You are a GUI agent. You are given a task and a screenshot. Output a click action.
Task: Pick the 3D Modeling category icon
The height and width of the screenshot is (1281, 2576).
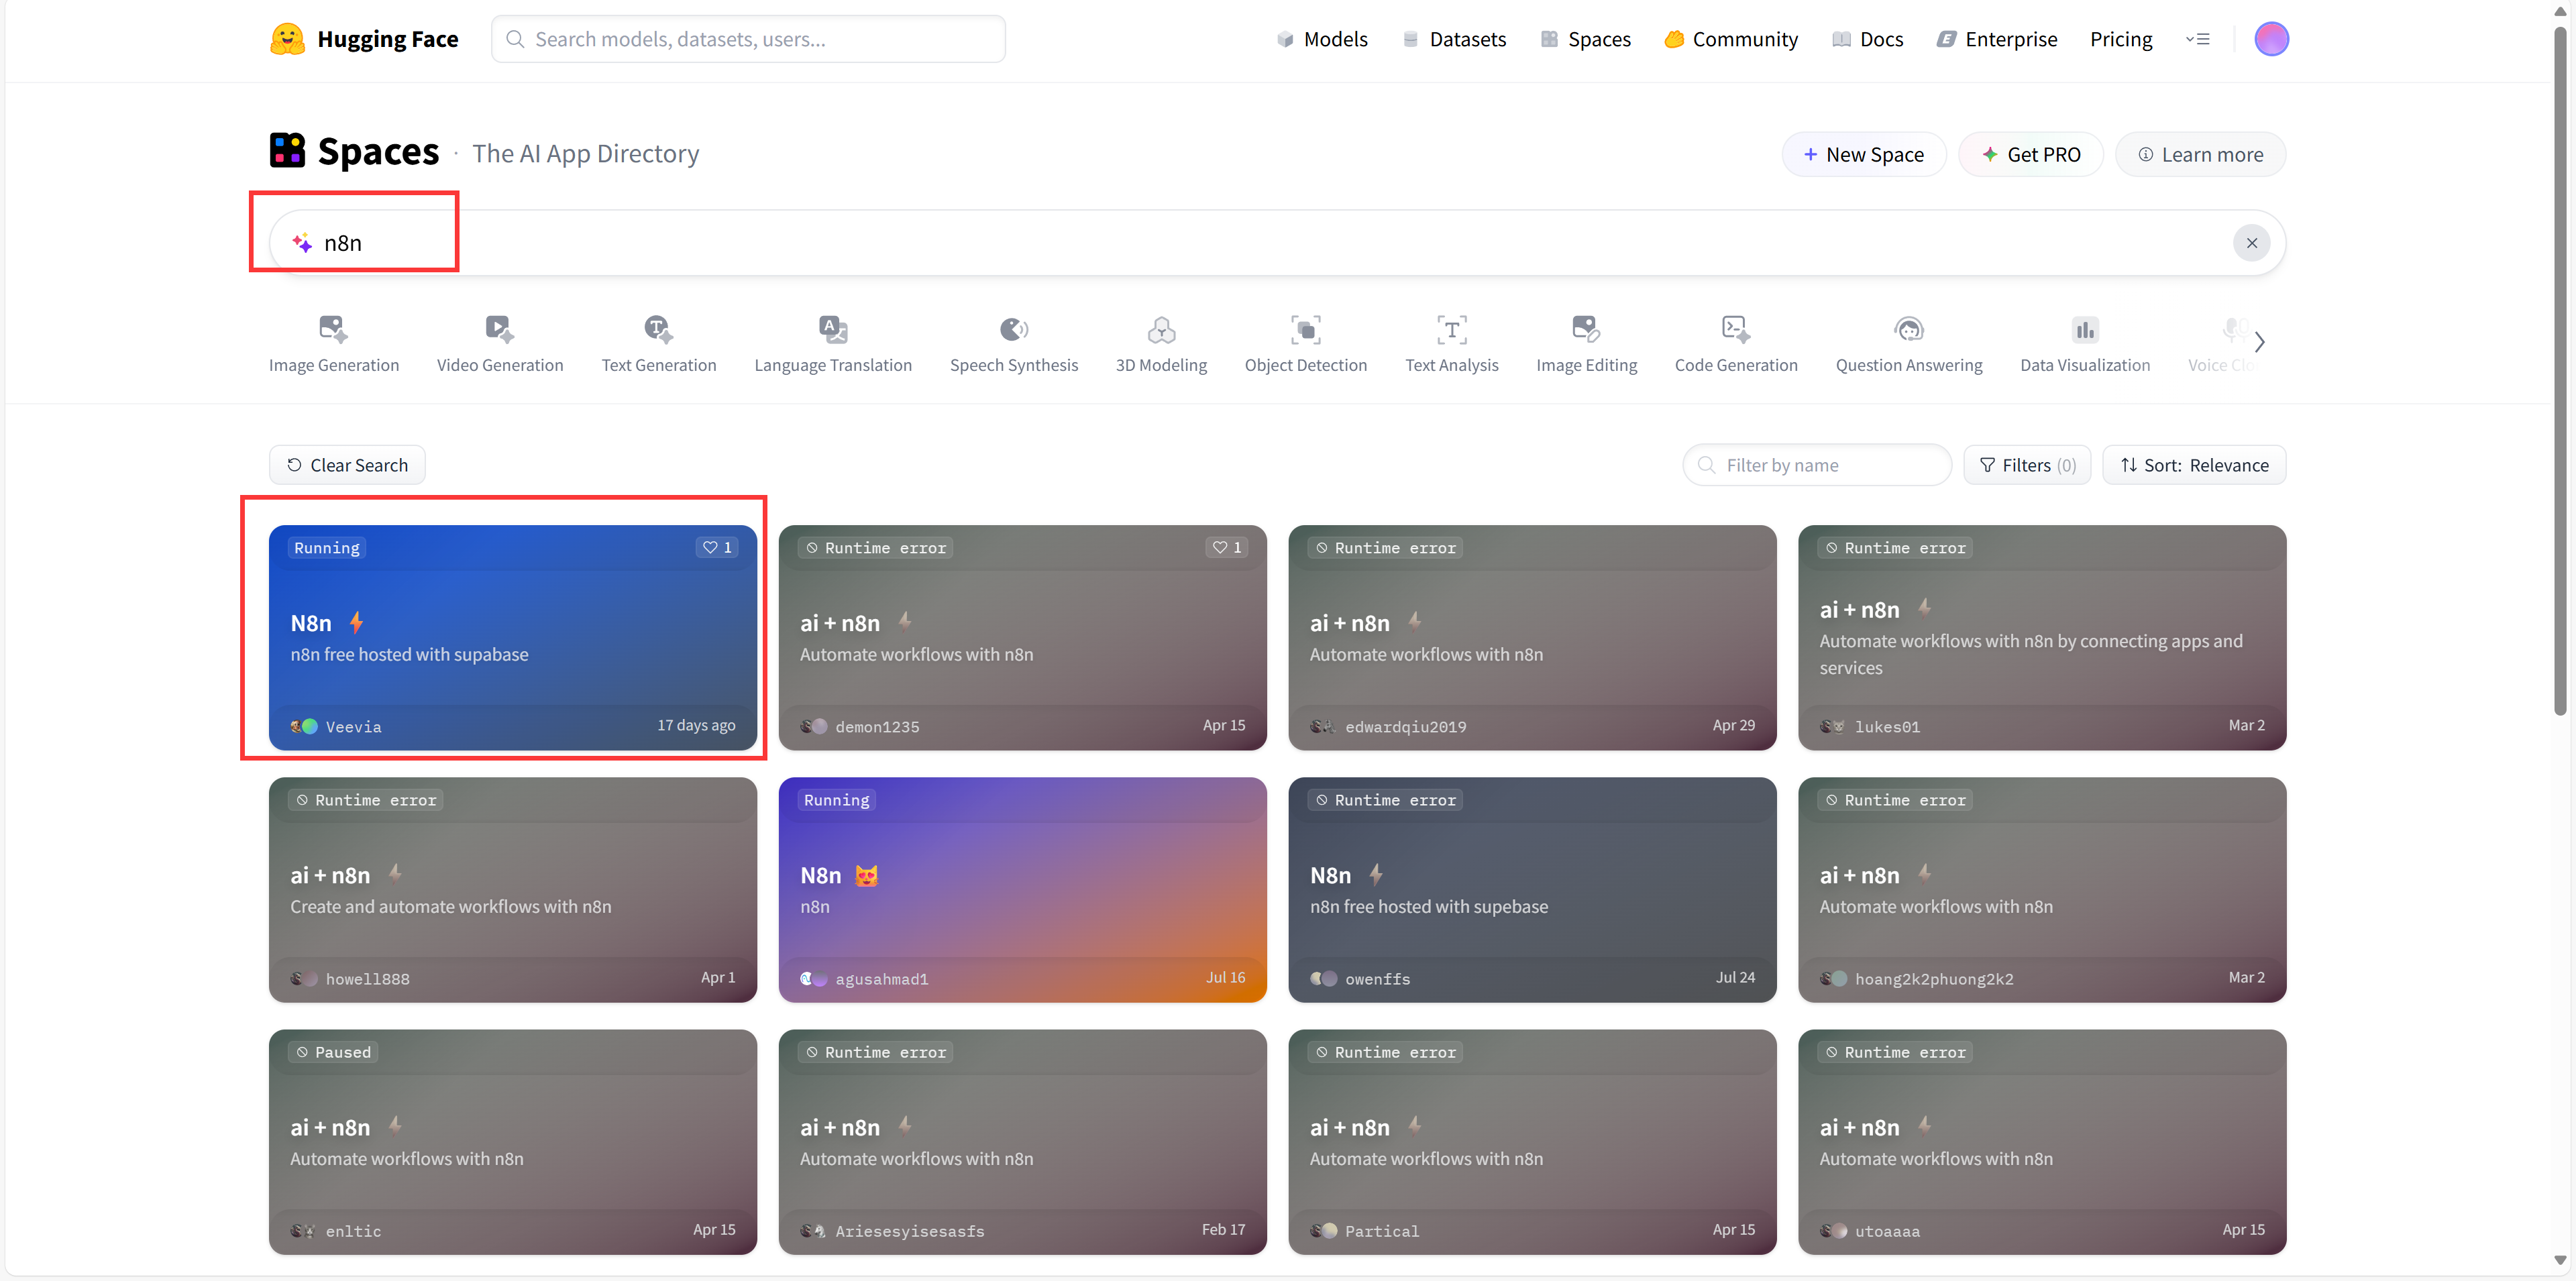pos(1160,329)
